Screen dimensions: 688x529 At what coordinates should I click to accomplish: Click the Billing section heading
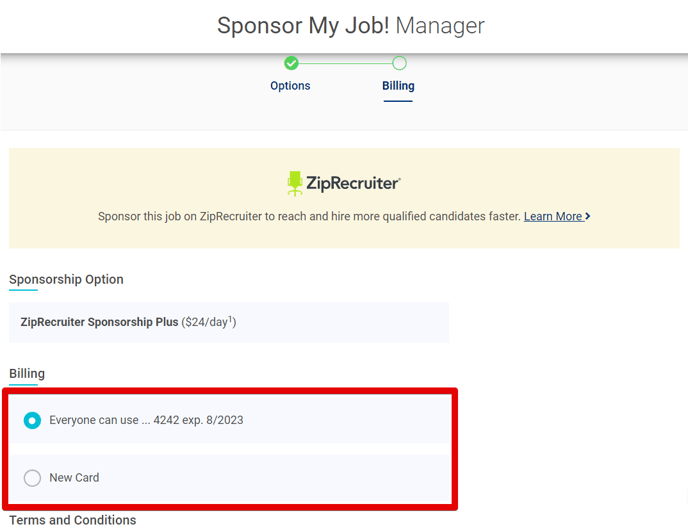tap(27, 373)
